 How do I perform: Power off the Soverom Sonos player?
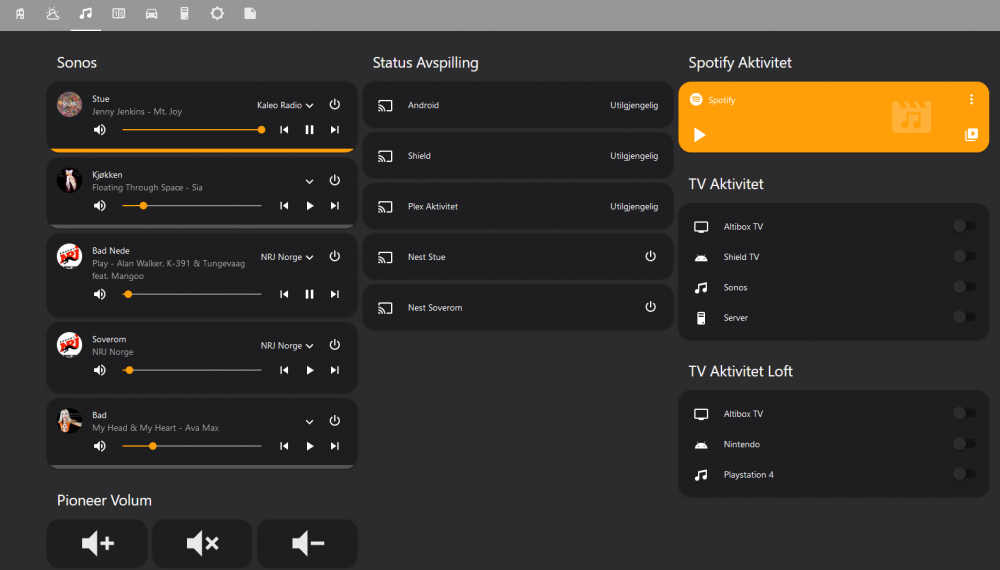tap(334, 345)
